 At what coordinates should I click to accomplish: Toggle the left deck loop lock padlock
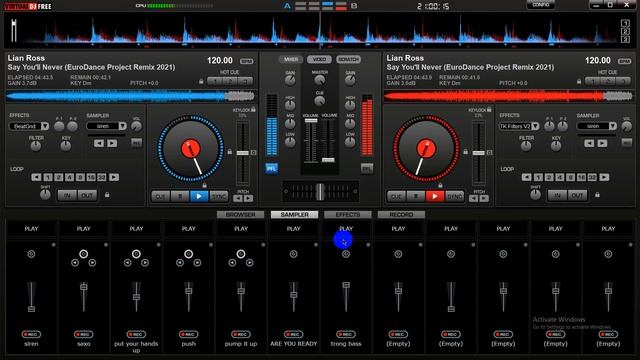[107, 195]
